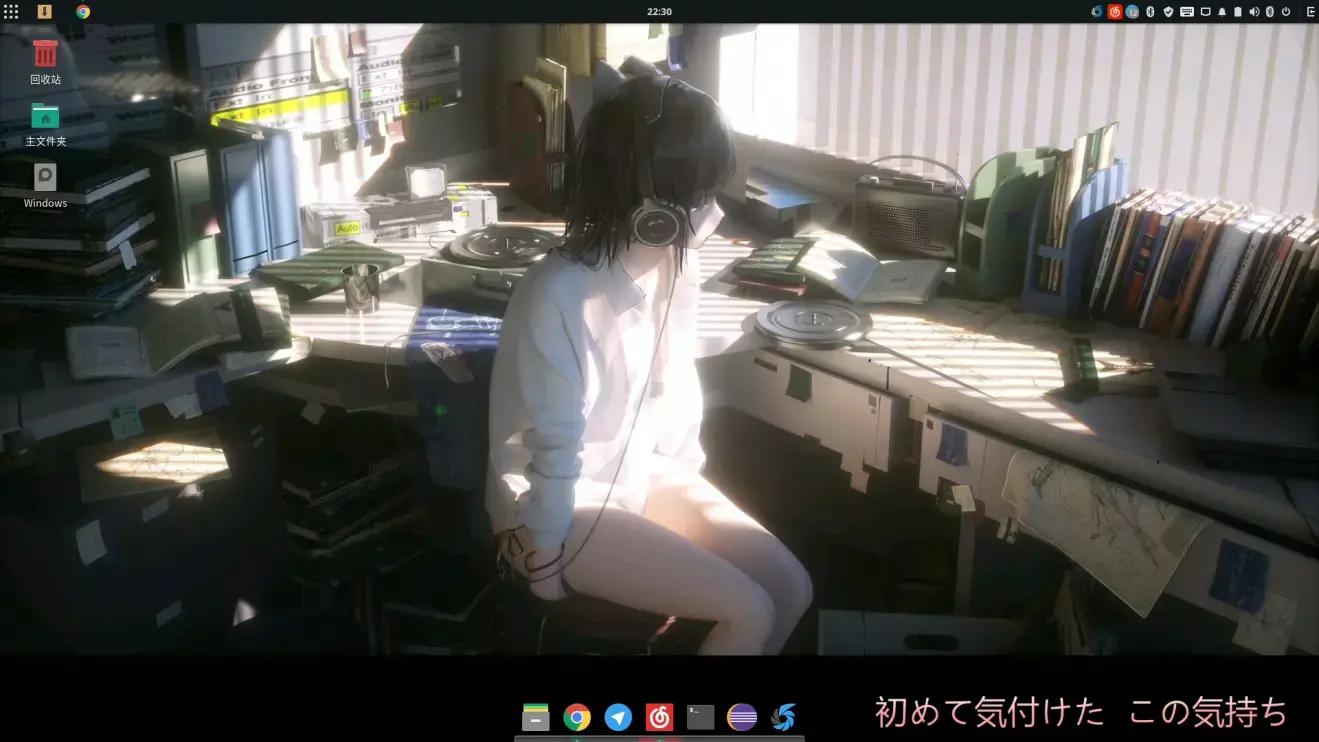Open the power options from the tray
Screen dimensions: 1319x742
coord(1286,11)
